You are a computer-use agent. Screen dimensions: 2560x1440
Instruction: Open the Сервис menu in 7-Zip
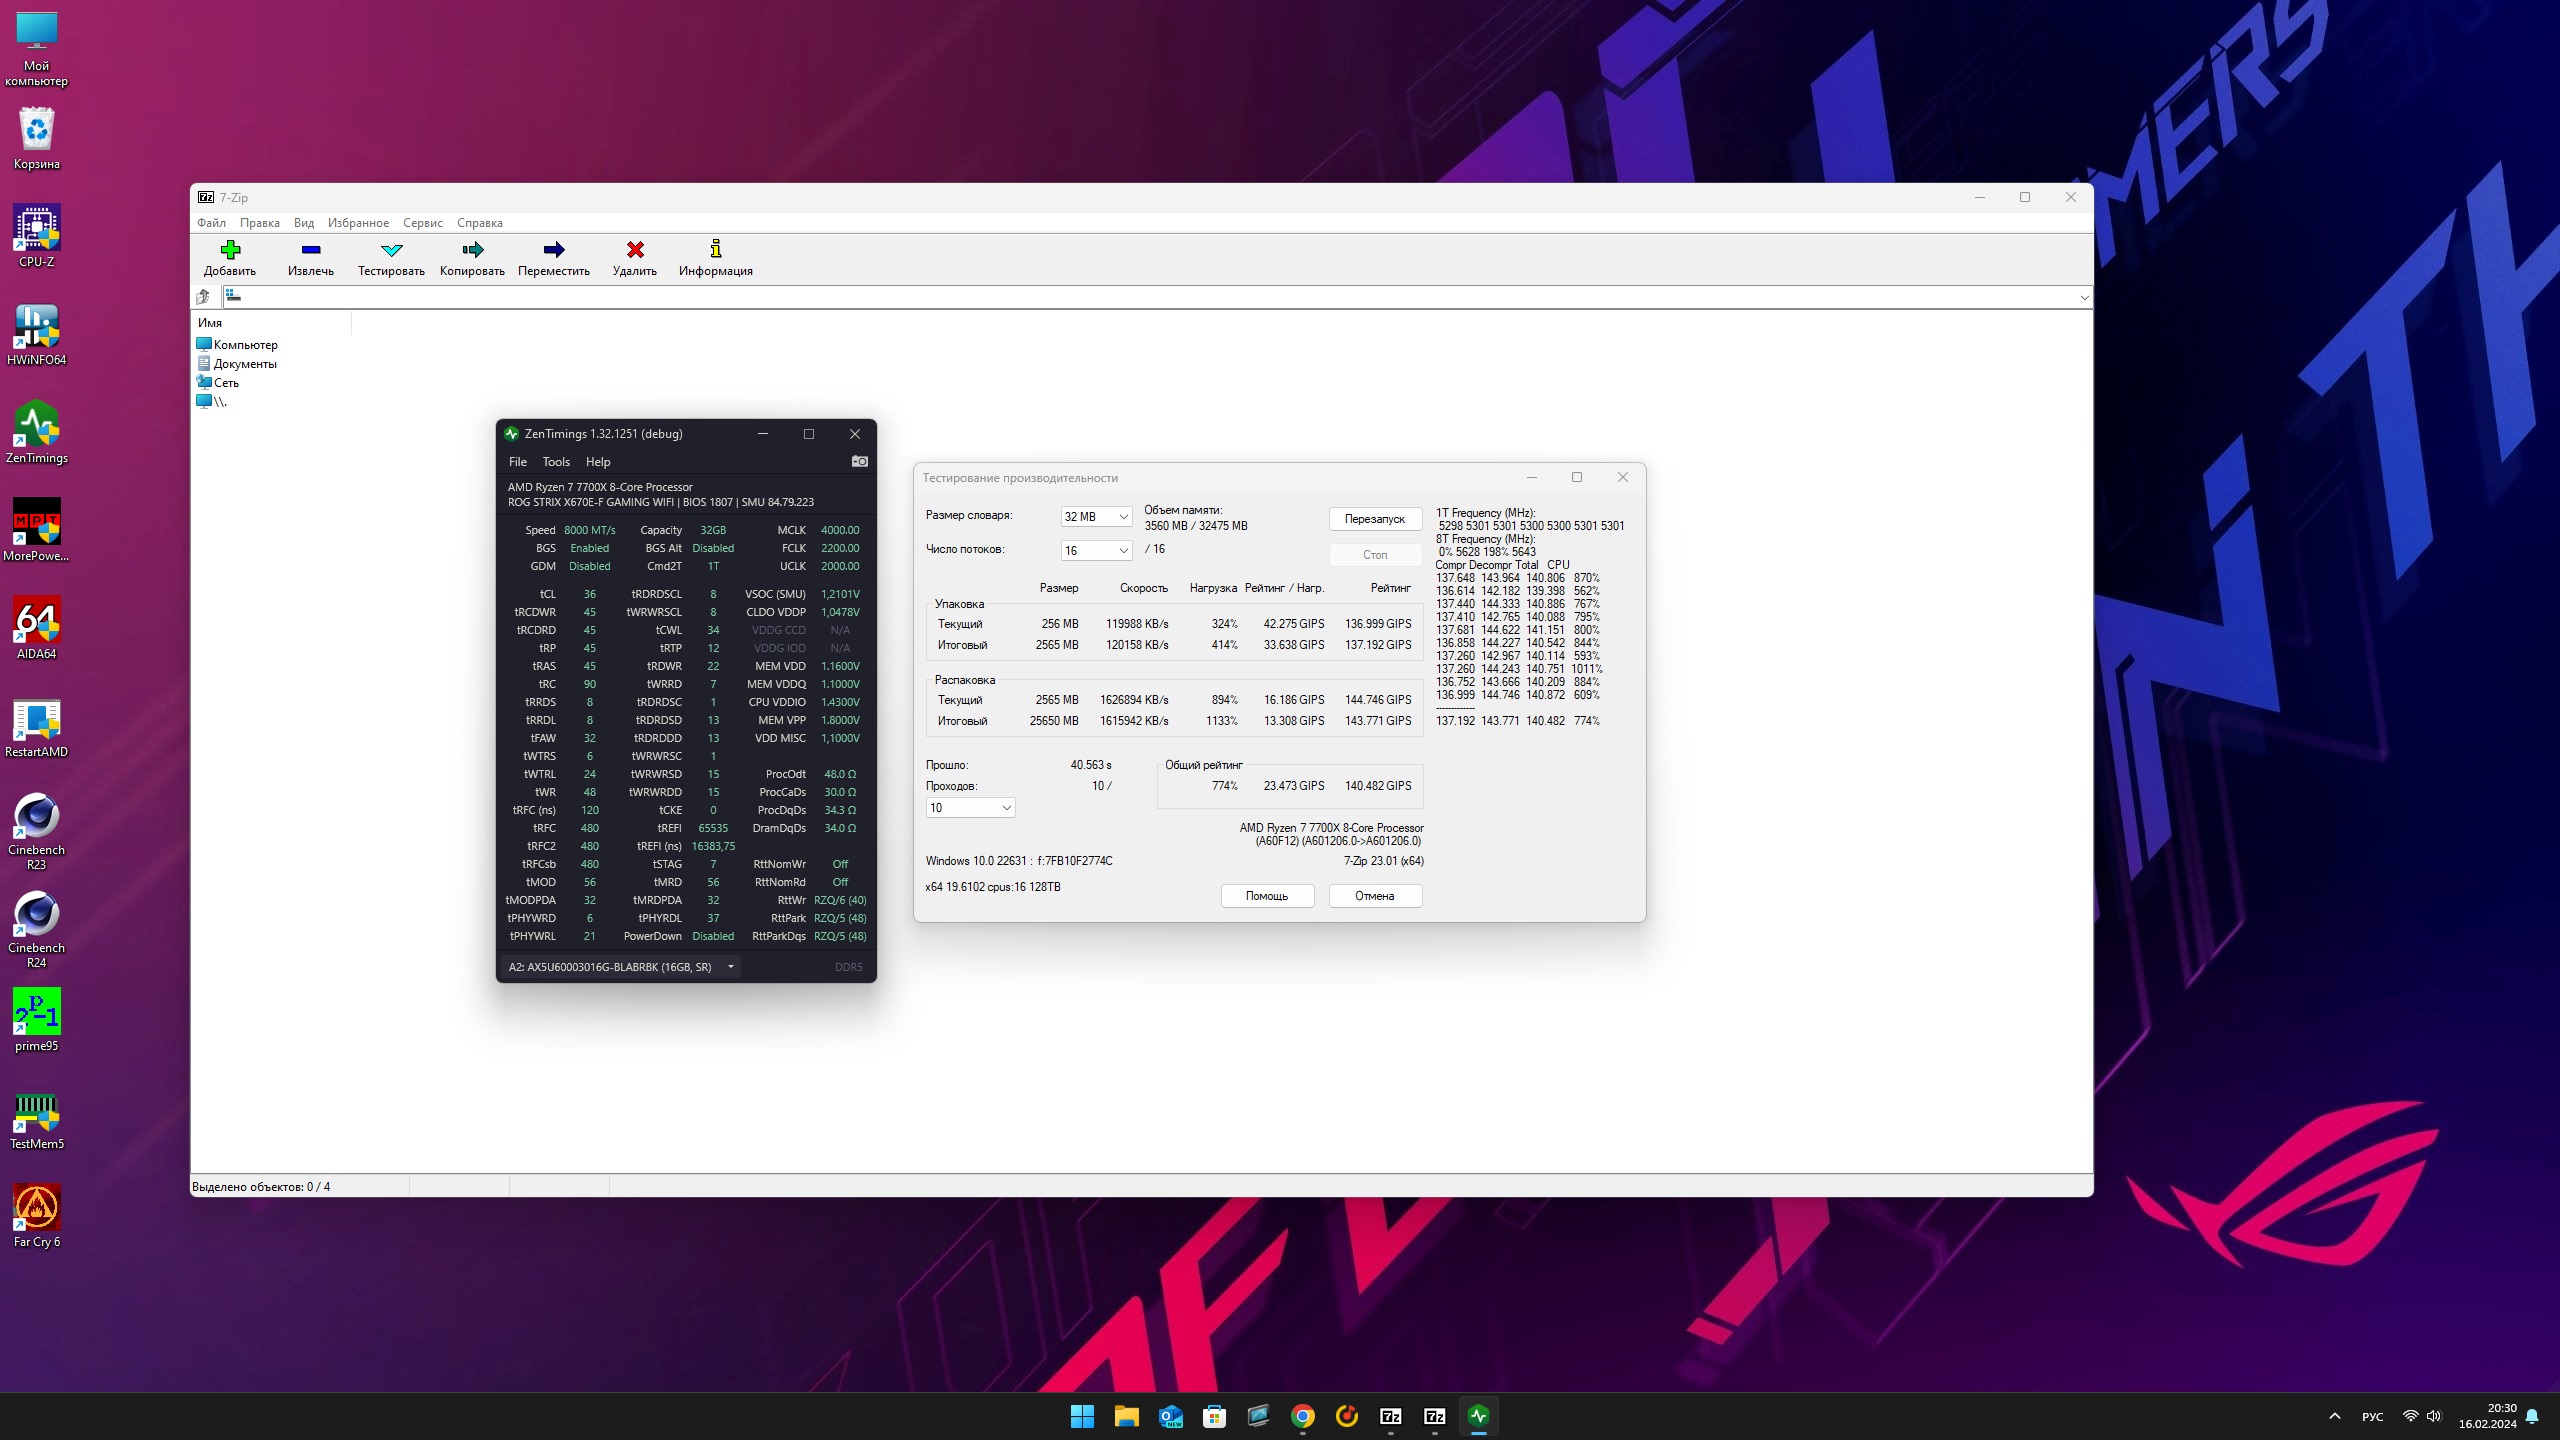[x=422, y=223]
